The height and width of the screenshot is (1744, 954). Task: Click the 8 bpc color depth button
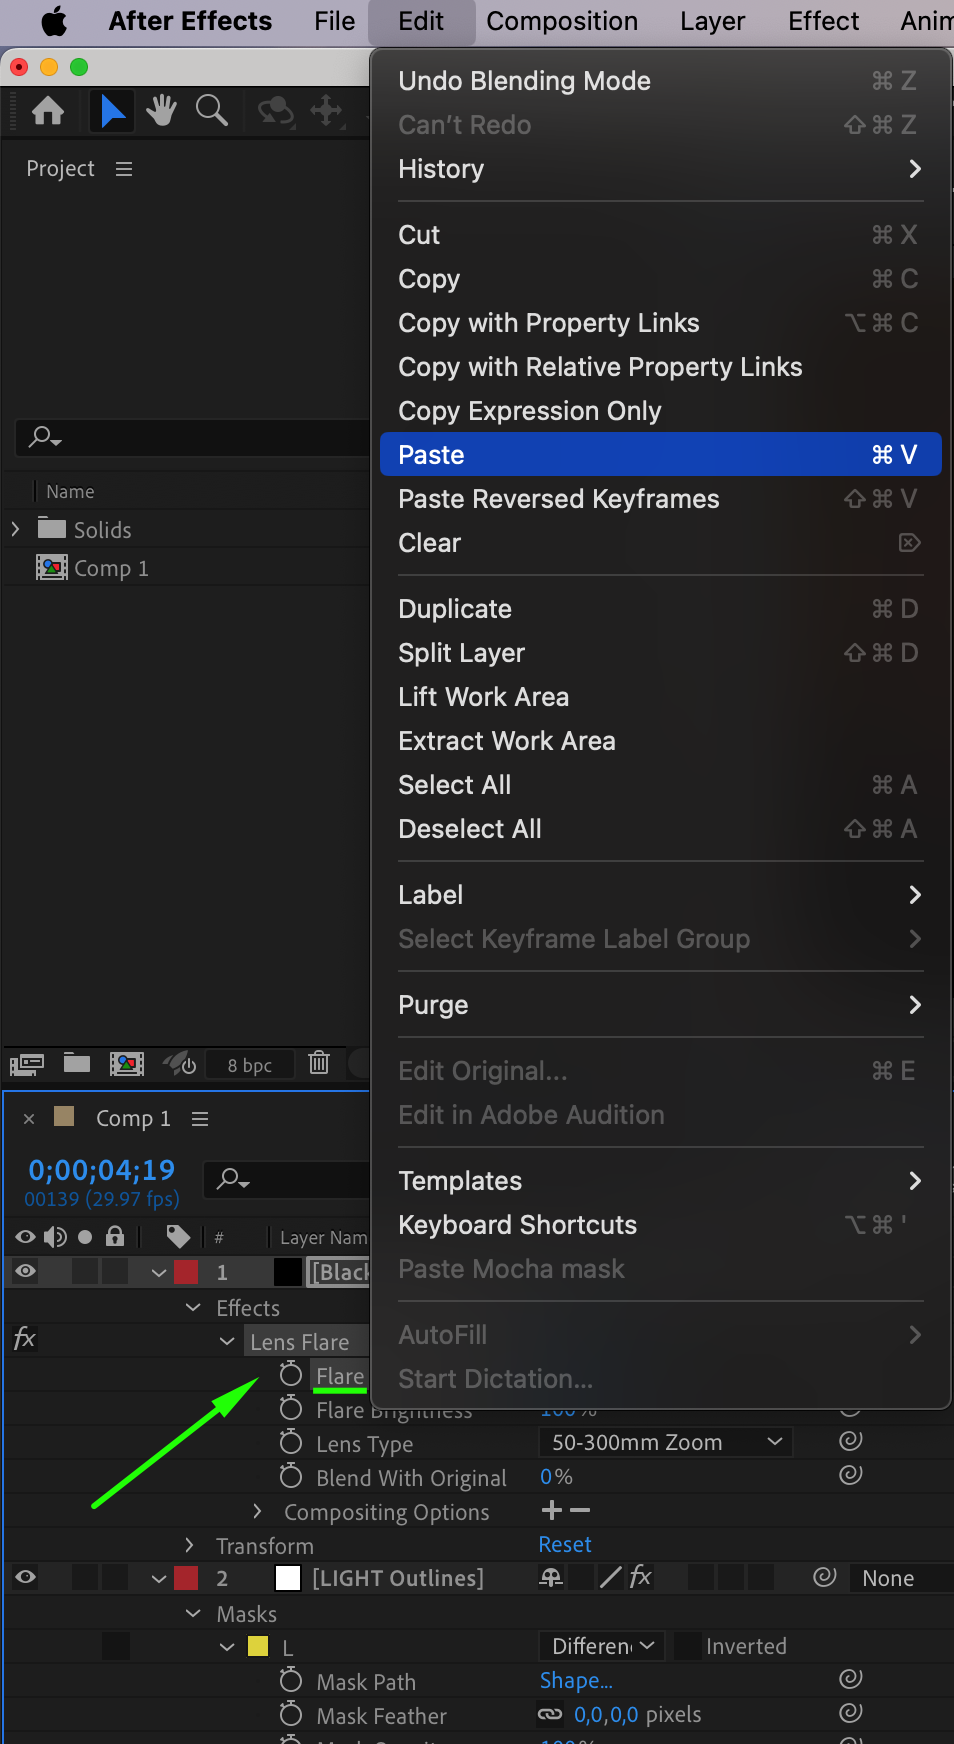[x=249, y=1065]
